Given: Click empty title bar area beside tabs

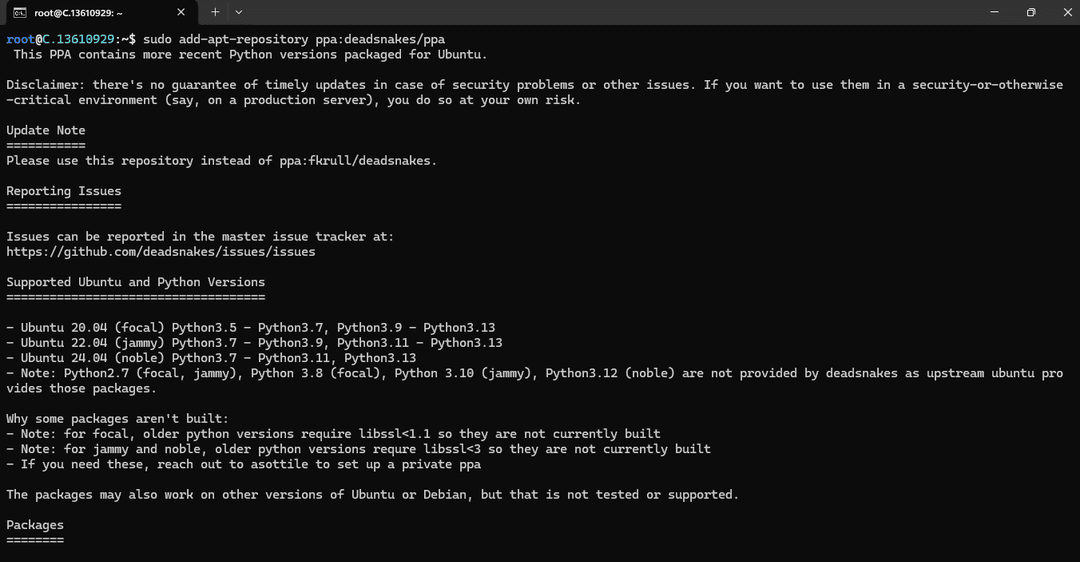Looking at the screenshot, I should (x=600, y=12).
